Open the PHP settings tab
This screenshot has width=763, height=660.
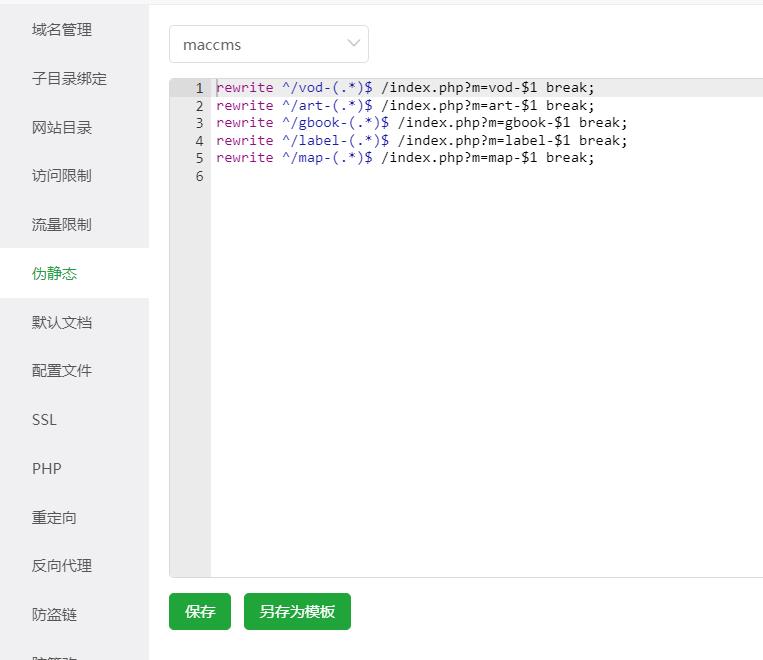(47, 468)
